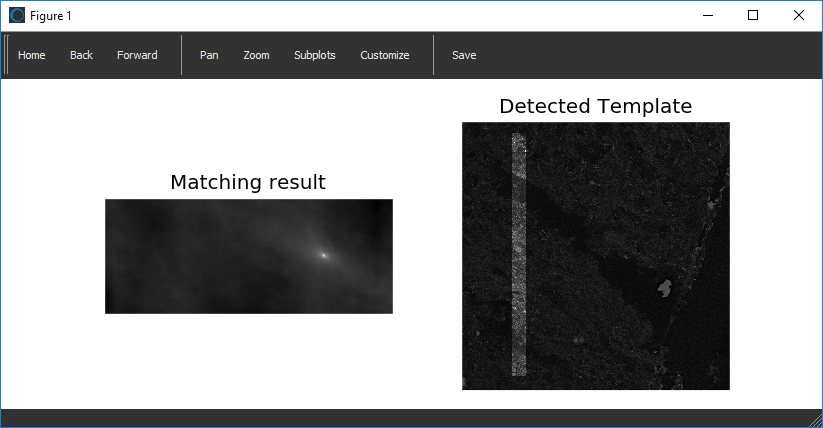Screen dimensions: 823x428
Task: Click the toolbar drag handle beside Home
Action: 6,55
